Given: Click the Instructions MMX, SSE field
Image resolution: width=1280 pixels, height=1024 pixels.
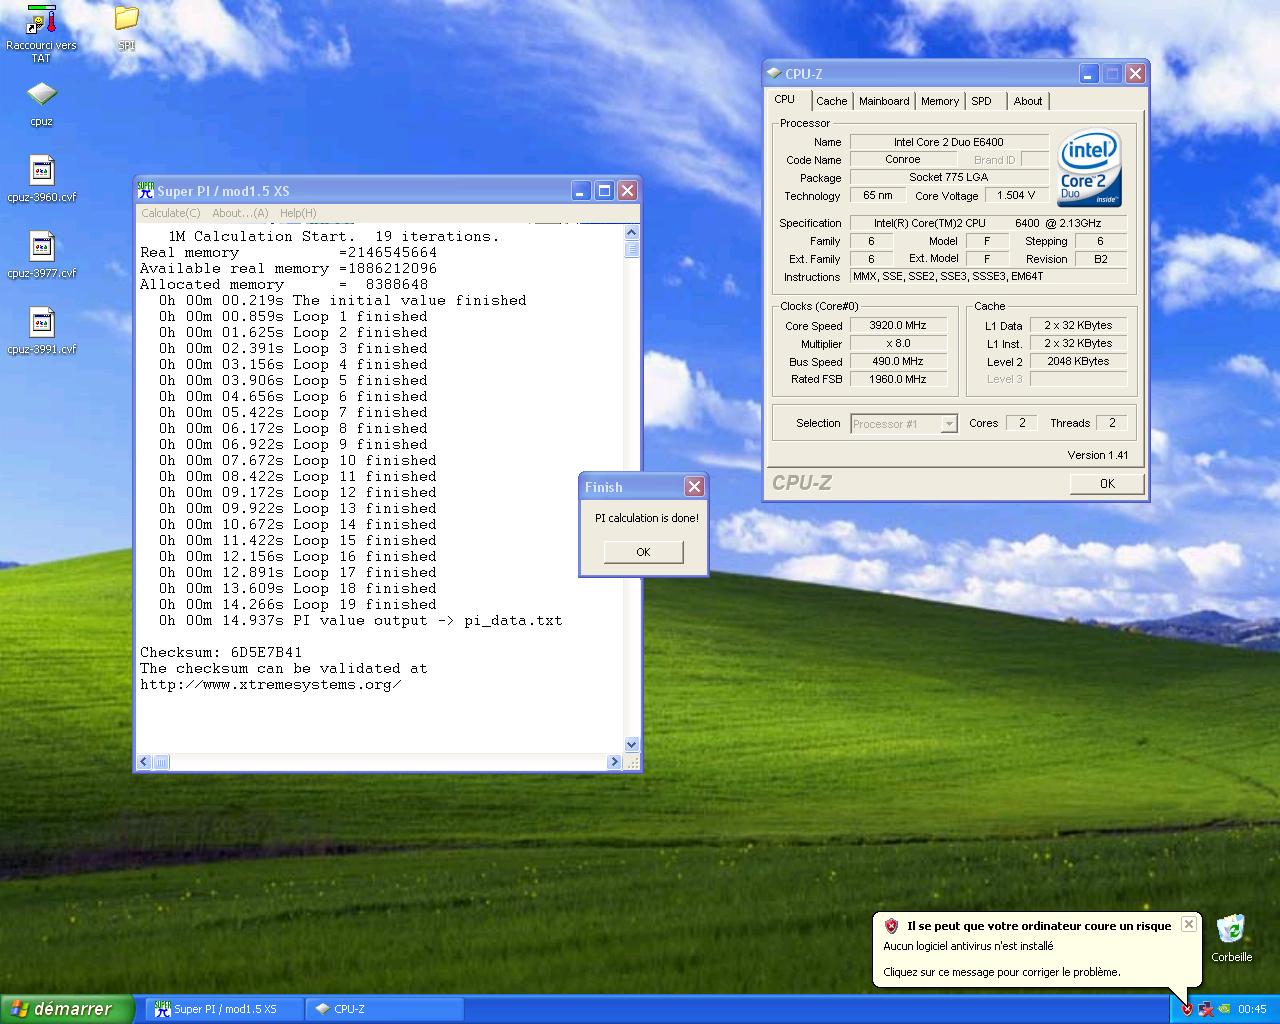Looking at the screenshot, I should [989, 276].
